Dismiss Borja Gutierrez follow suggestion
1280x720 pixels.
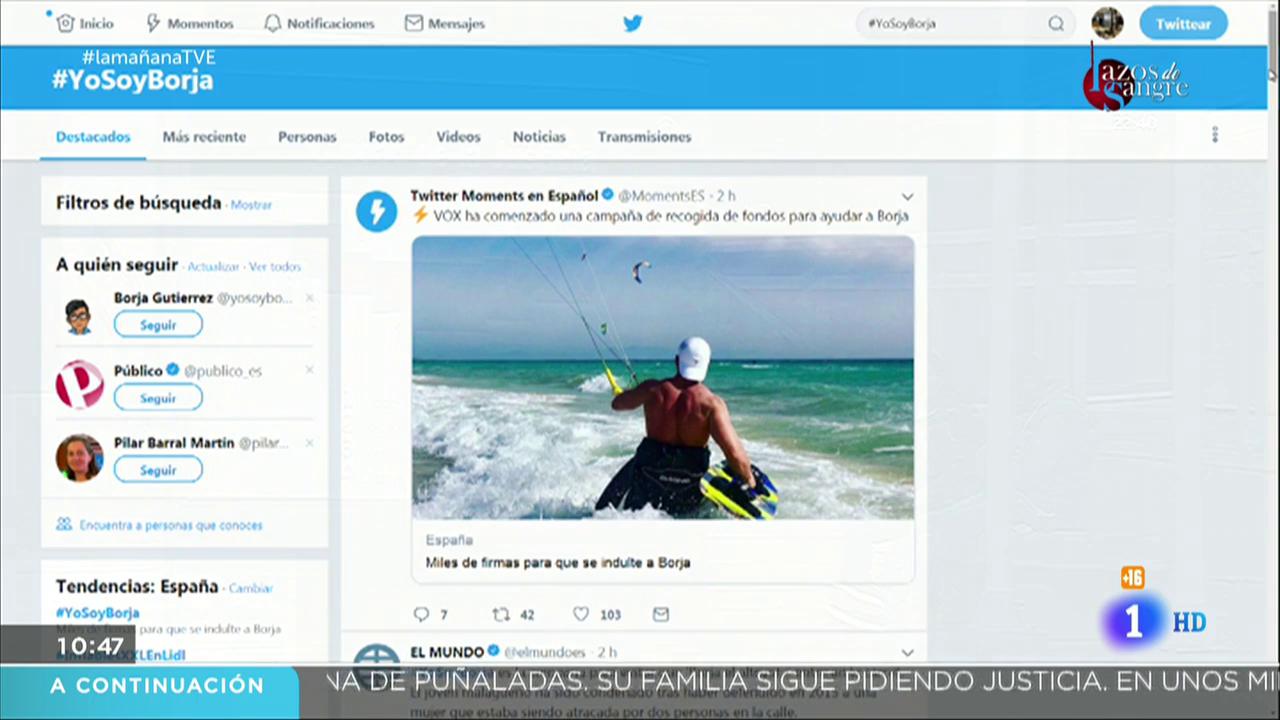click(309, 298)
